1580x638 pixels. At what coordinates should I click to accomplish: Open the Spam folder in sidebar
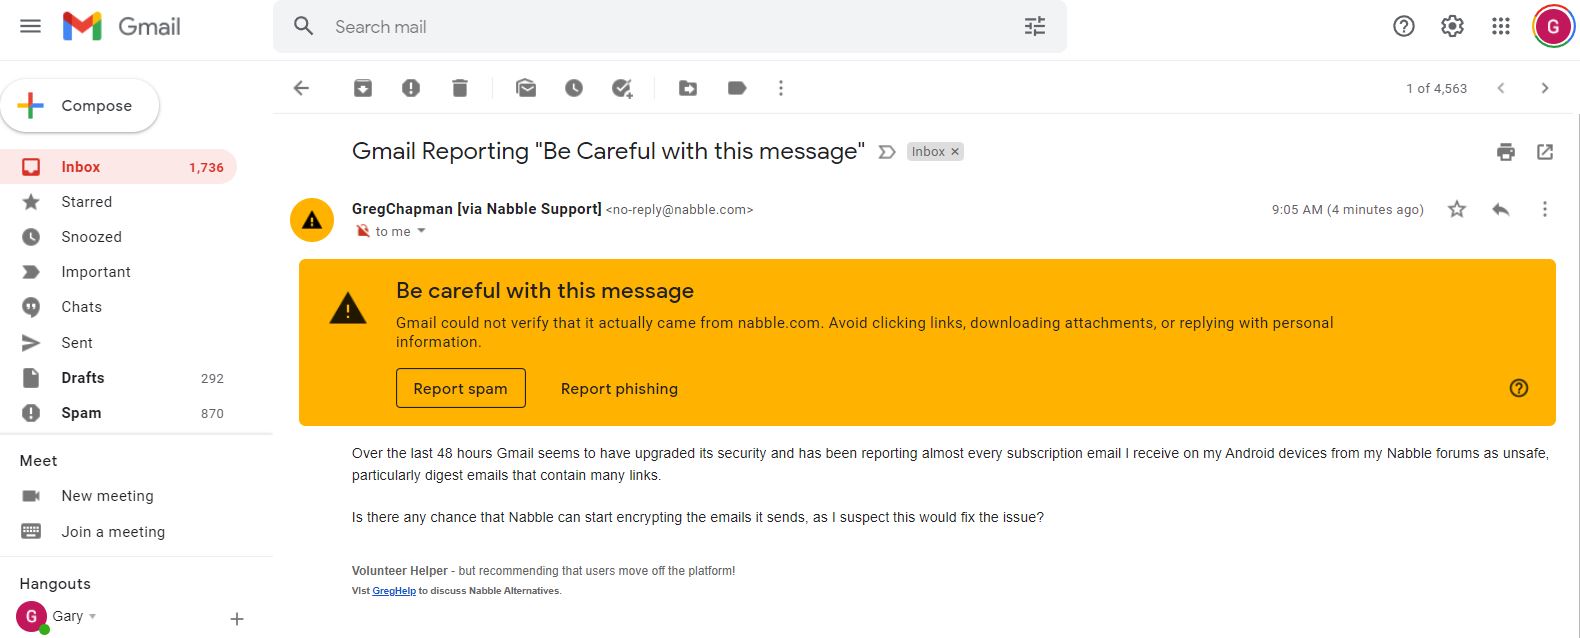[81, 413]
